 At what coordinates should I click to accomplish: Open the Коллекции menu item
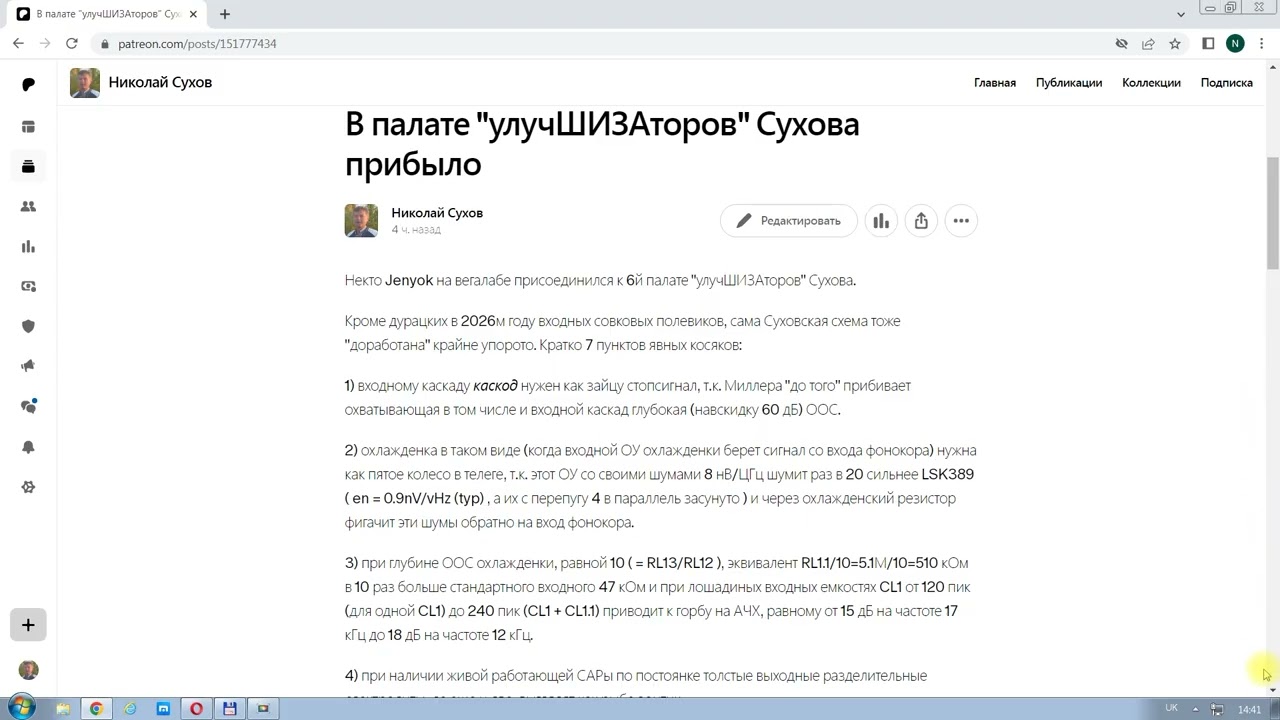tap(1151, 83)
